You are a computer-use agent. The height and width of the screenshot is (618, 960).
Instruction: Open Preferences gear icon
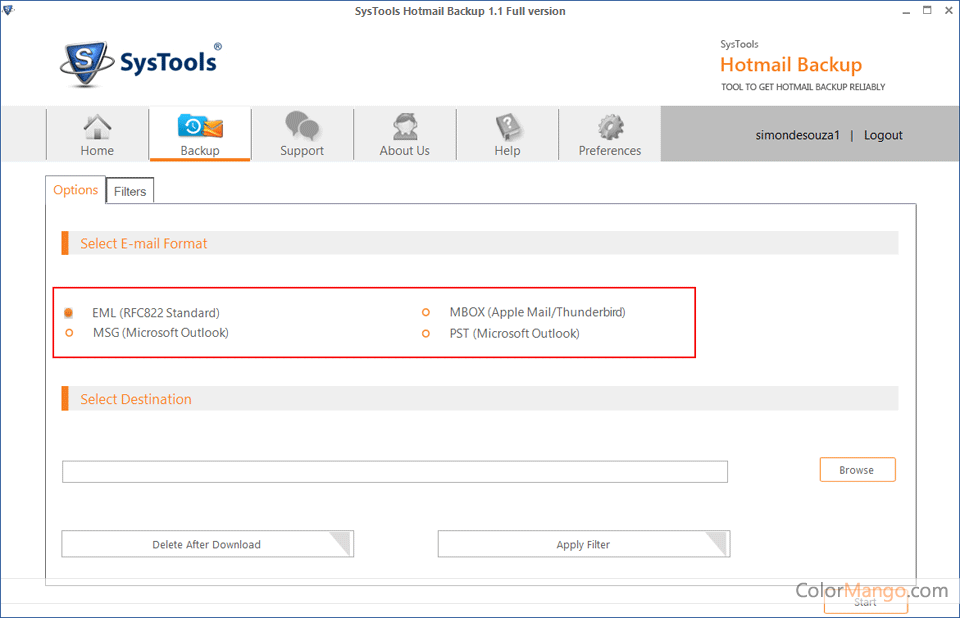pos(610,127)
